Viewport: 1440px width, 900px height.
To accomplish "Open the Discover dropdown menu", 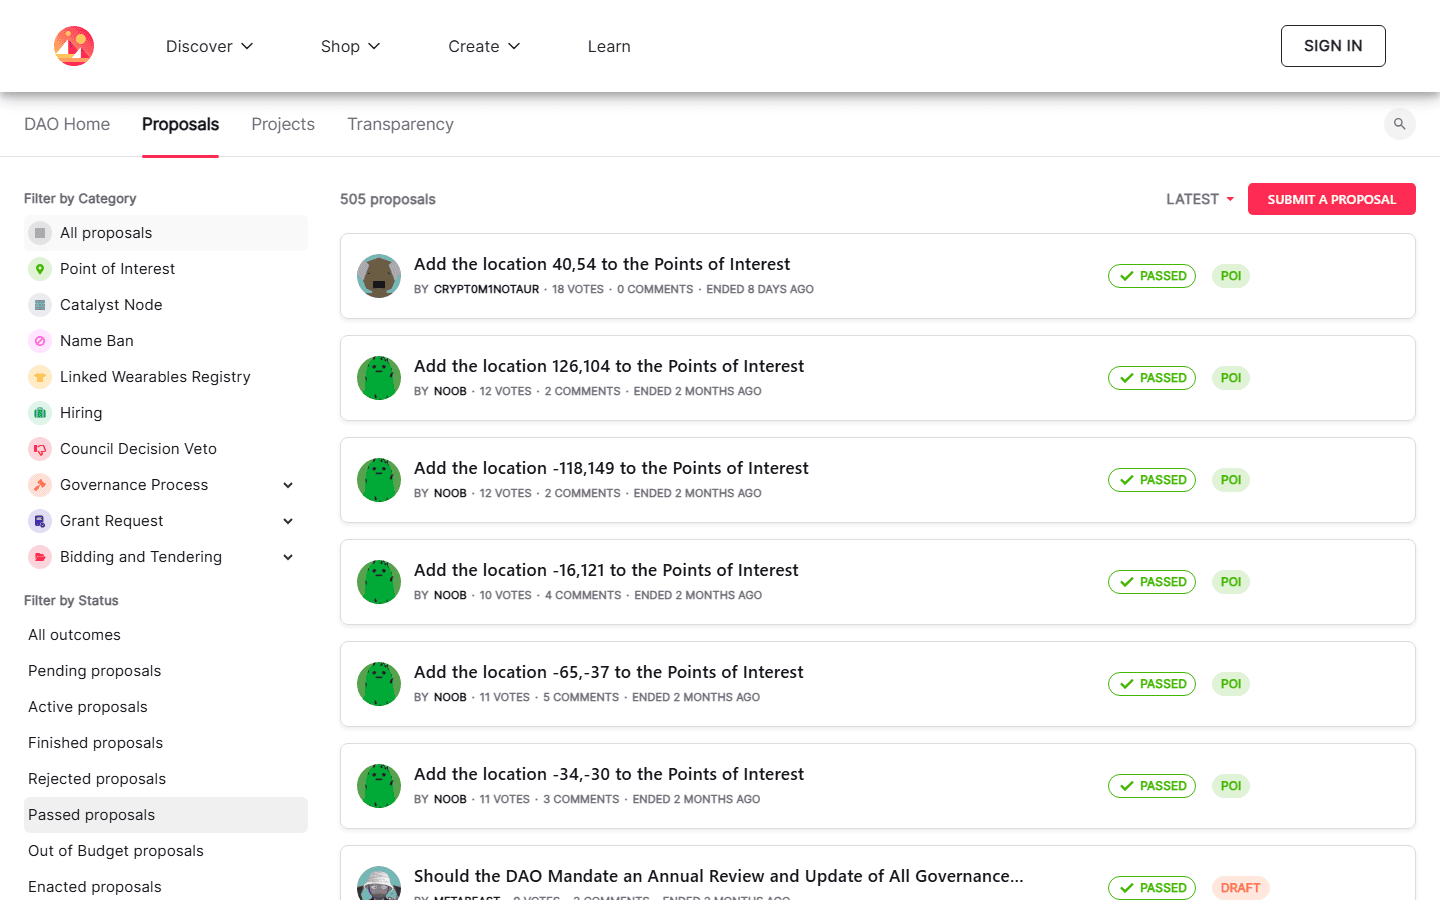I will point(210,46).
